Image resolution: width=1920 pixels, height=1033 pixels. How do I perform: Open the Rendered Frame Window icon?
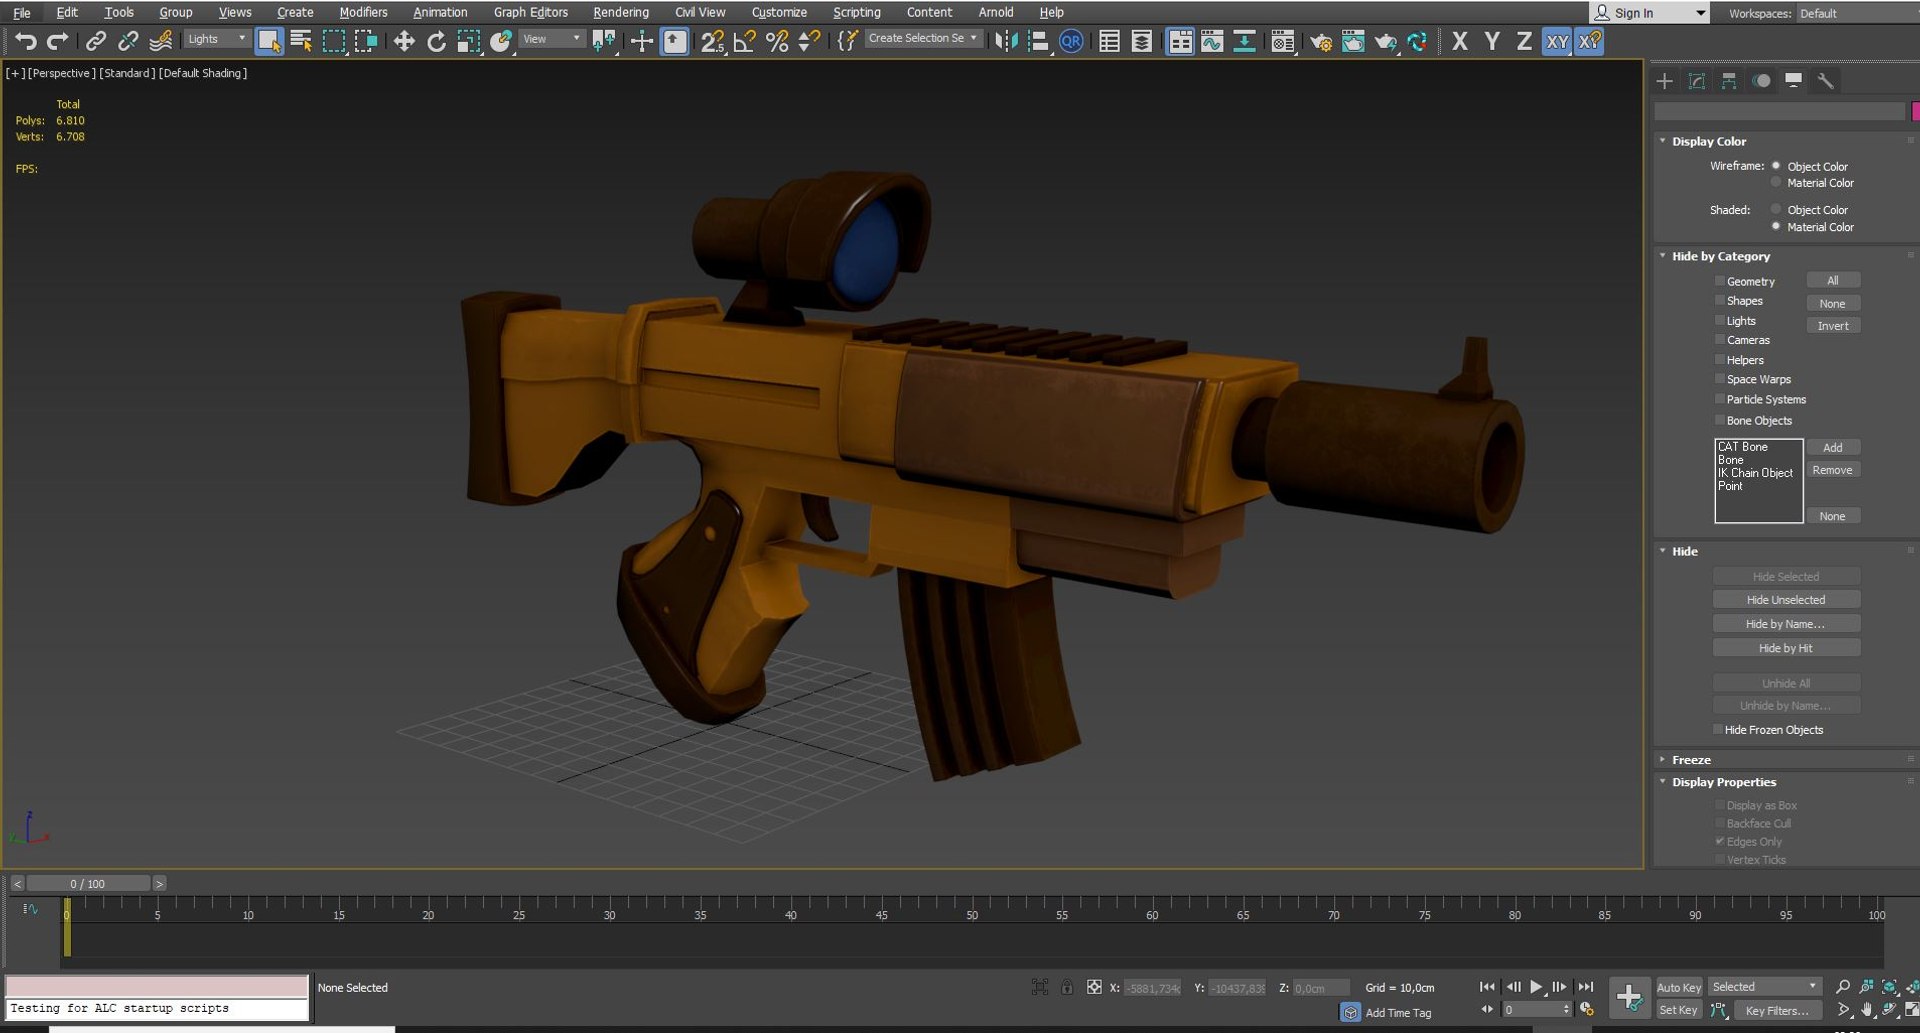(x=1353, y=41)
